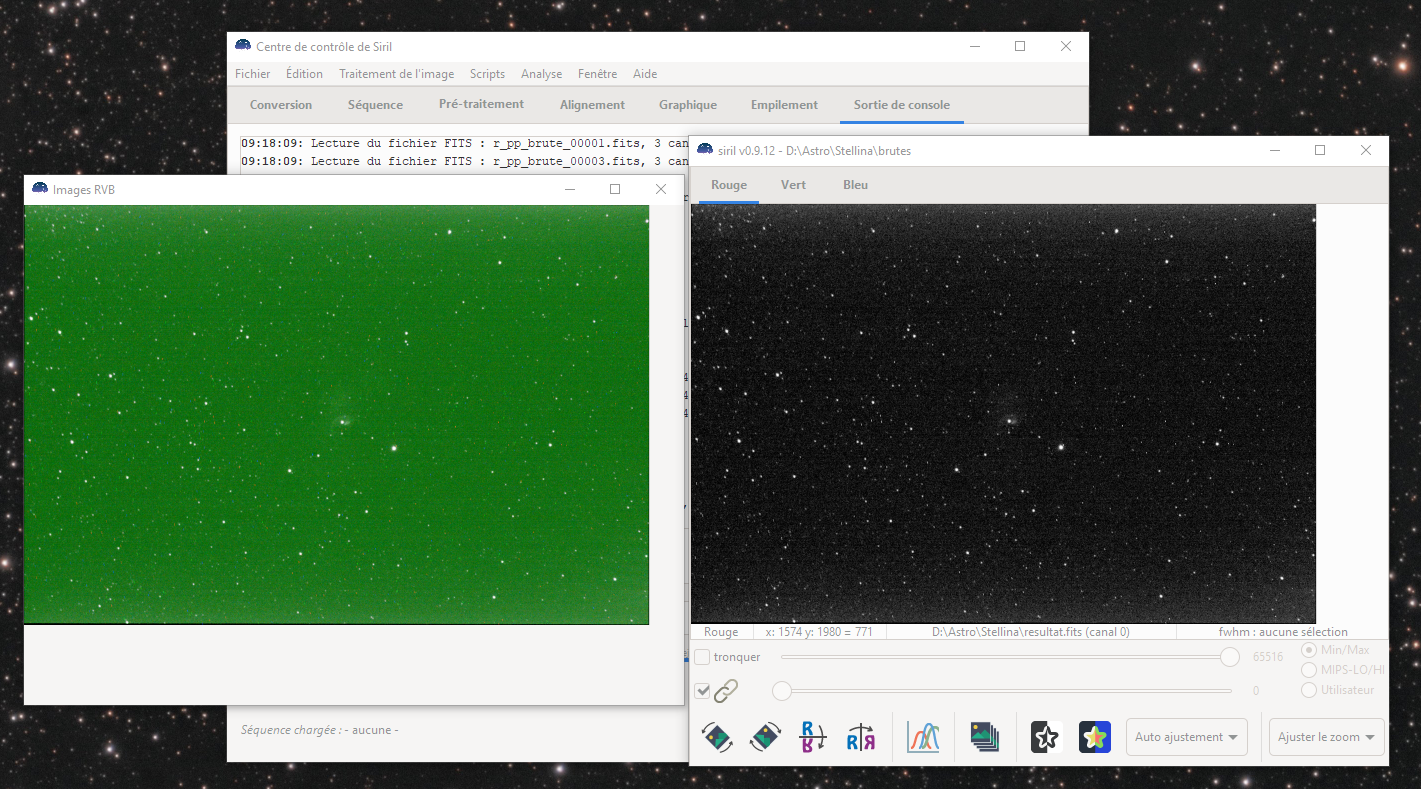The image size is (1421, 789).
Task: Select the Min/Max display mode
Action: pyautogui.click(x=1309, y=650)
